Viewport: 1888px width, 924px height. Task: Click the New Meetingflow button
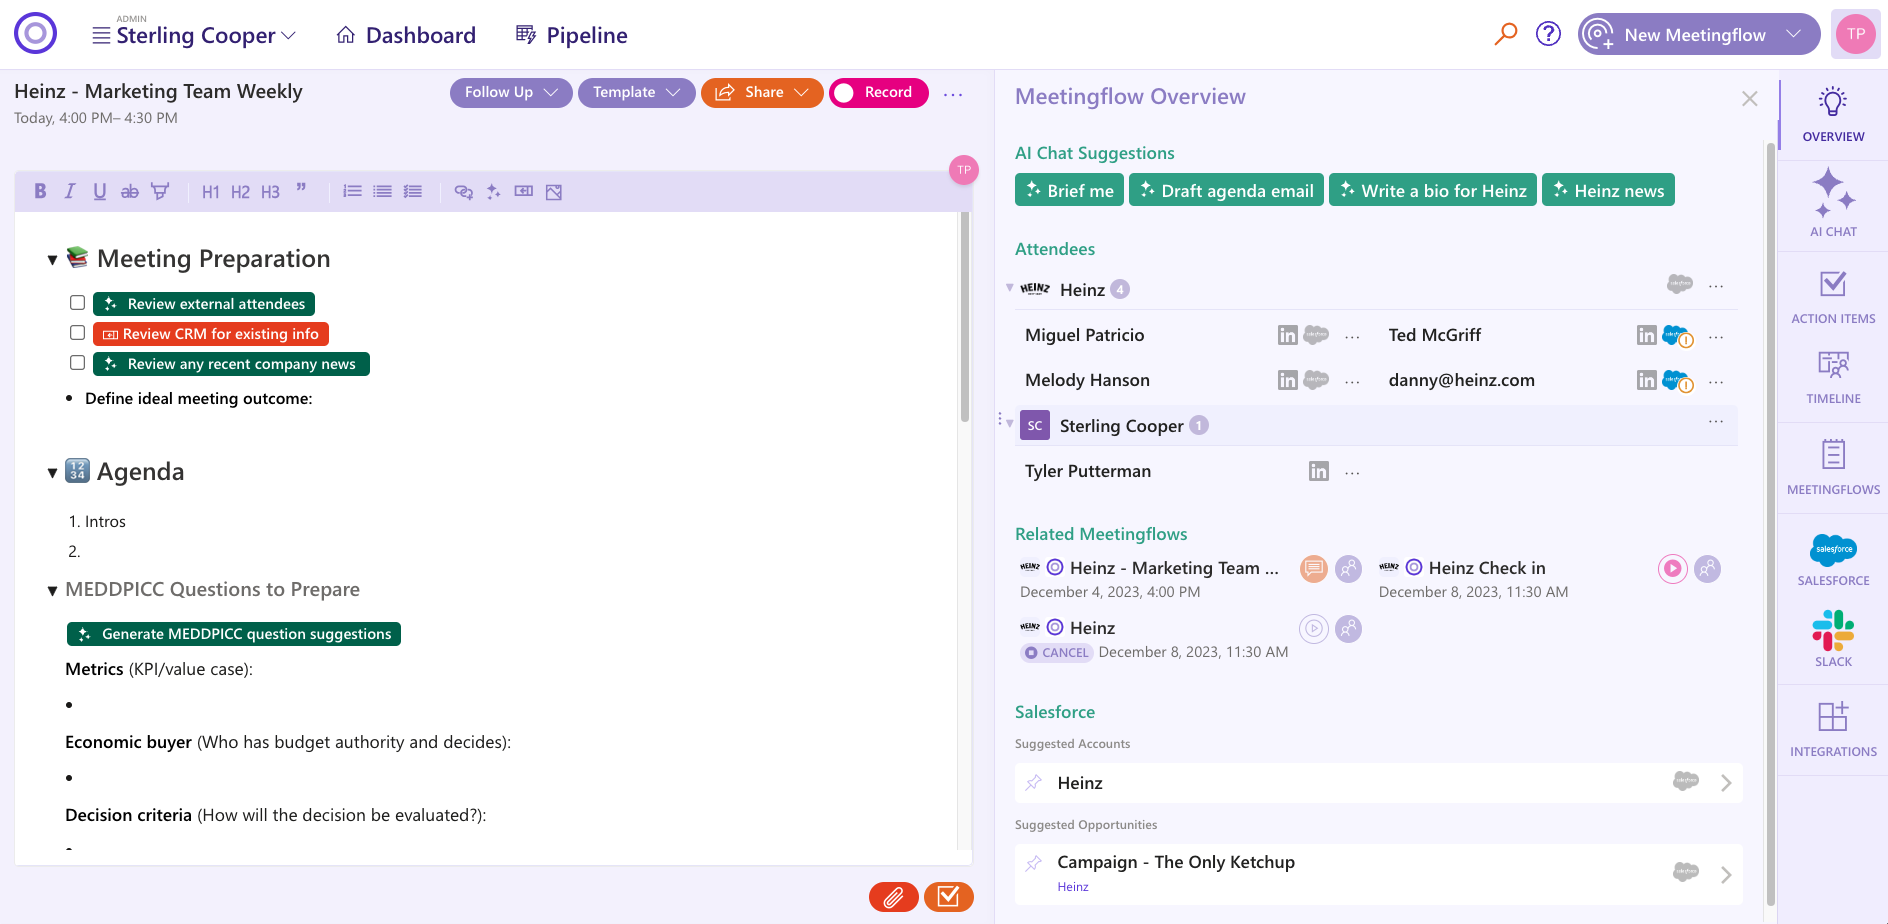point(1698,34)
